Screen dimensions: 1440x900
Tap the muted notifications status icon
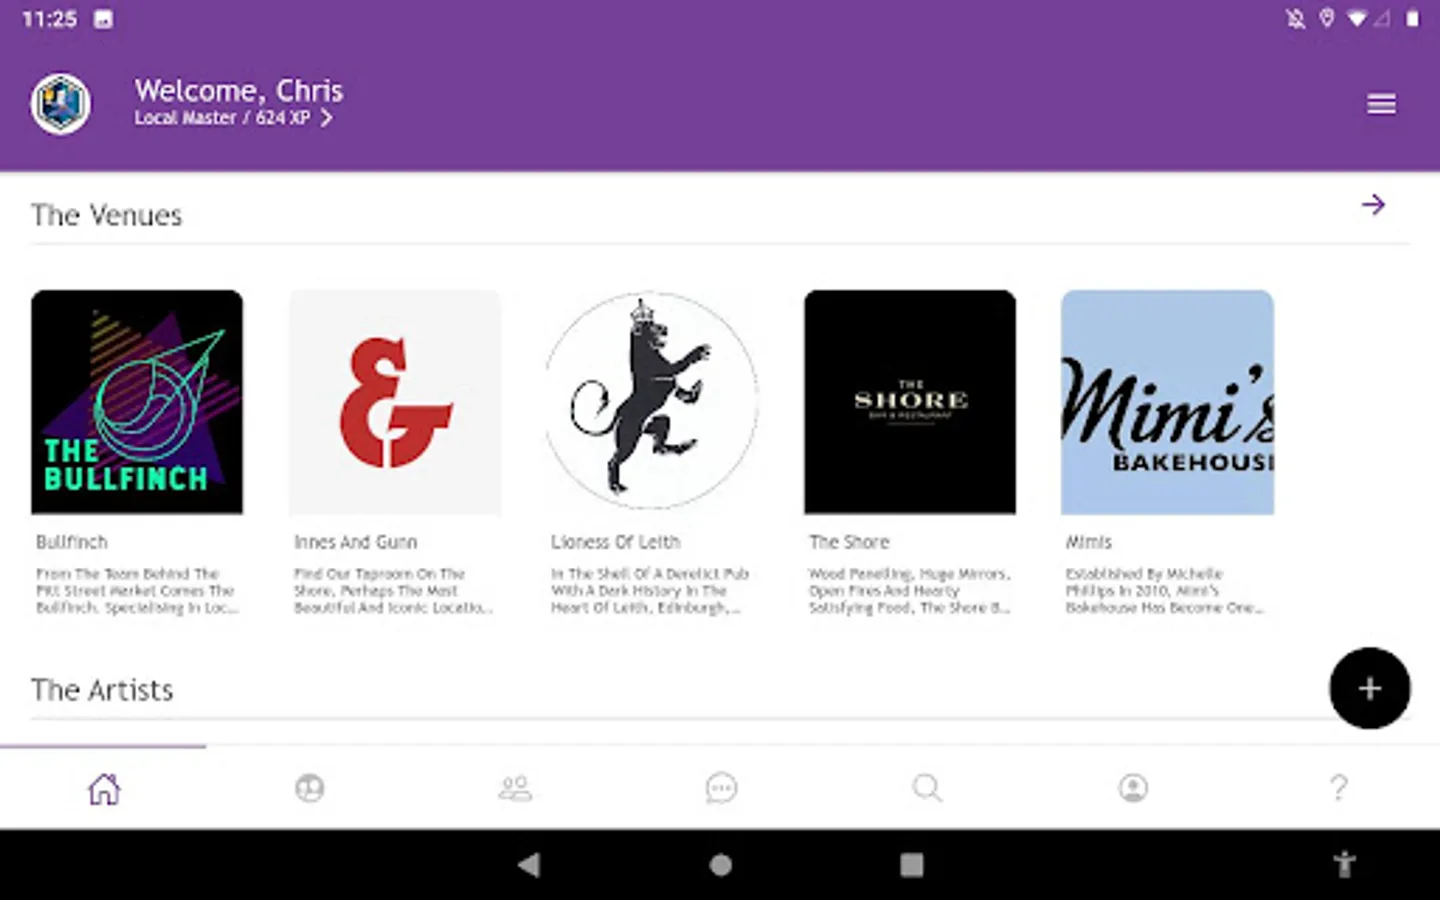click(x=1296, y=18)
